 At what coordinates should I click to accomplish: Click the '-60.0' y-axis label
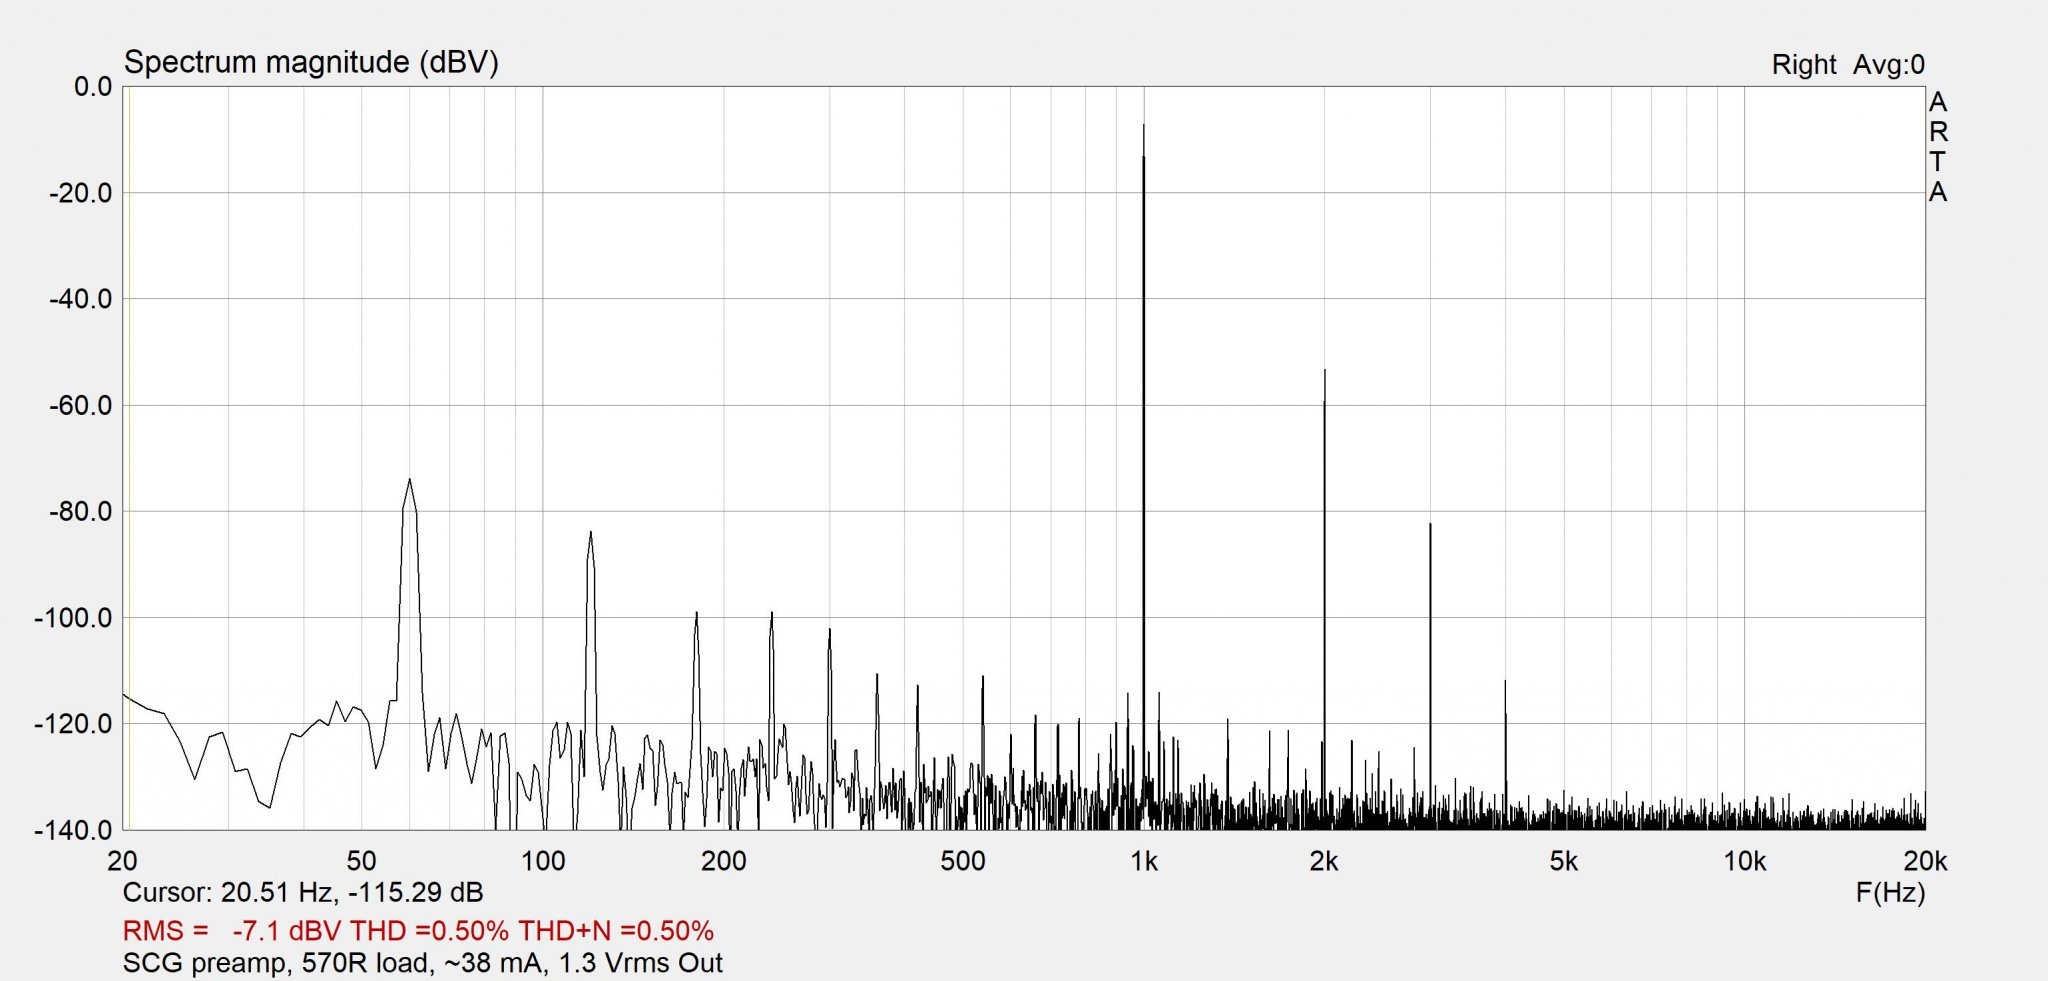81,405
